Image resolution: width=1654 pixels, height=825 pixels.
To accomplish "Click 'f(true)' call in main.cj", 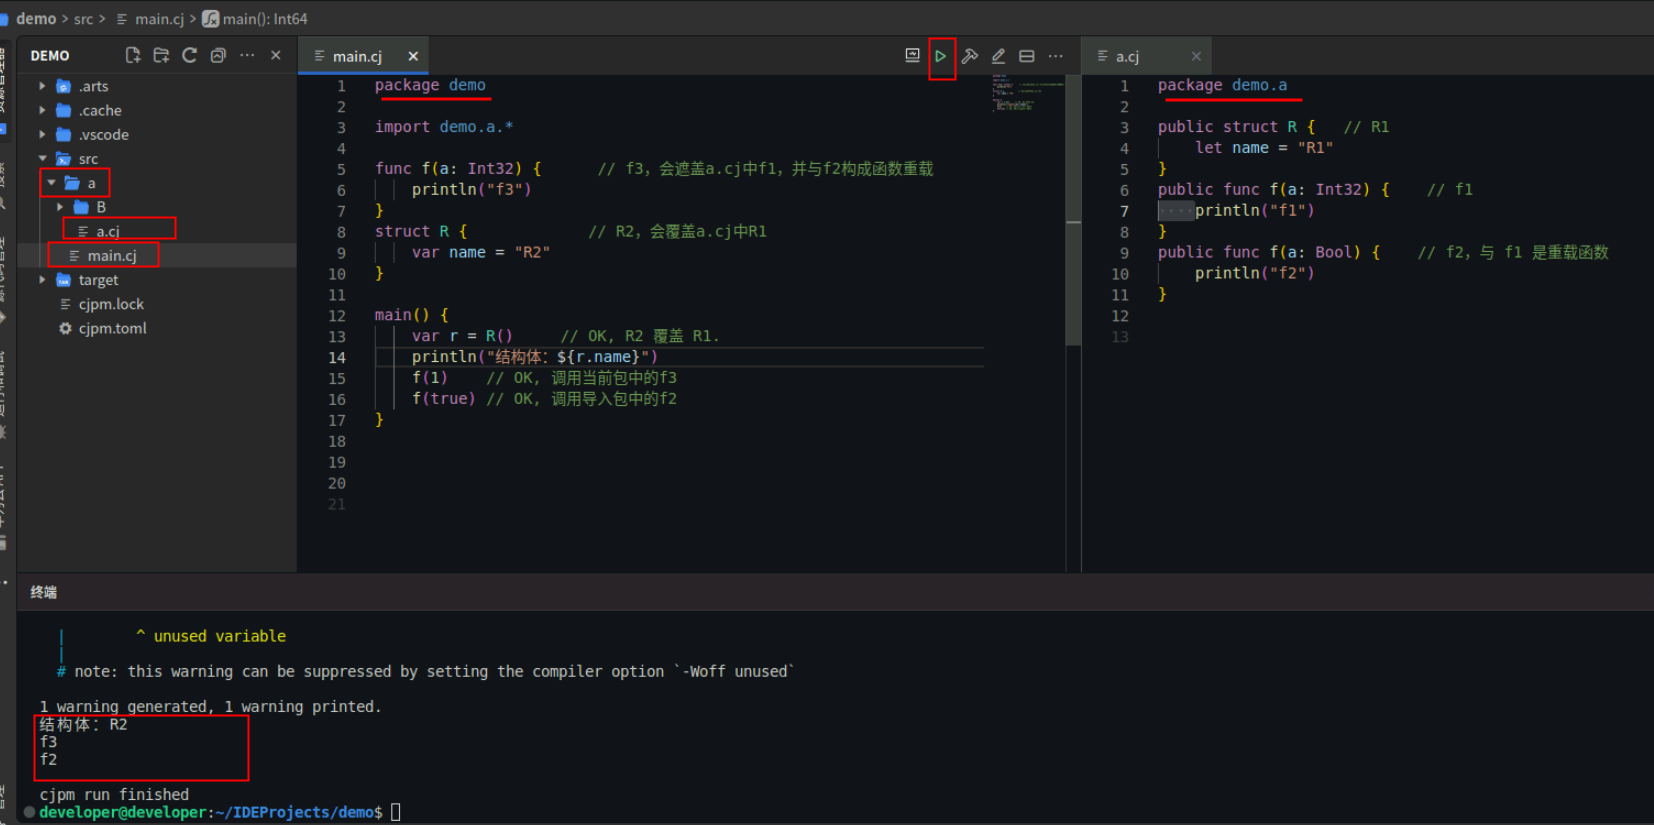I will point(444,399).
